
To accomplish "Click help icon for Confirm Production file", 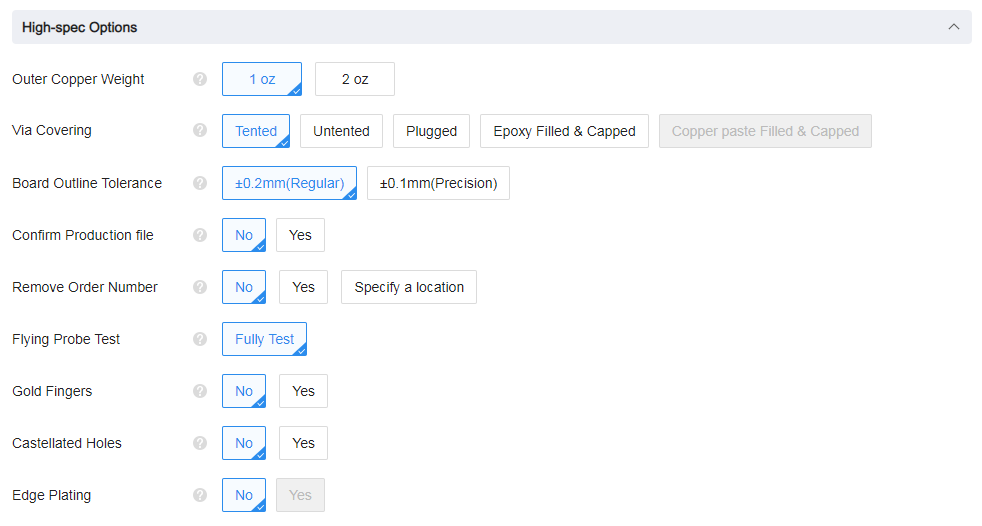I will pos(200,235).
